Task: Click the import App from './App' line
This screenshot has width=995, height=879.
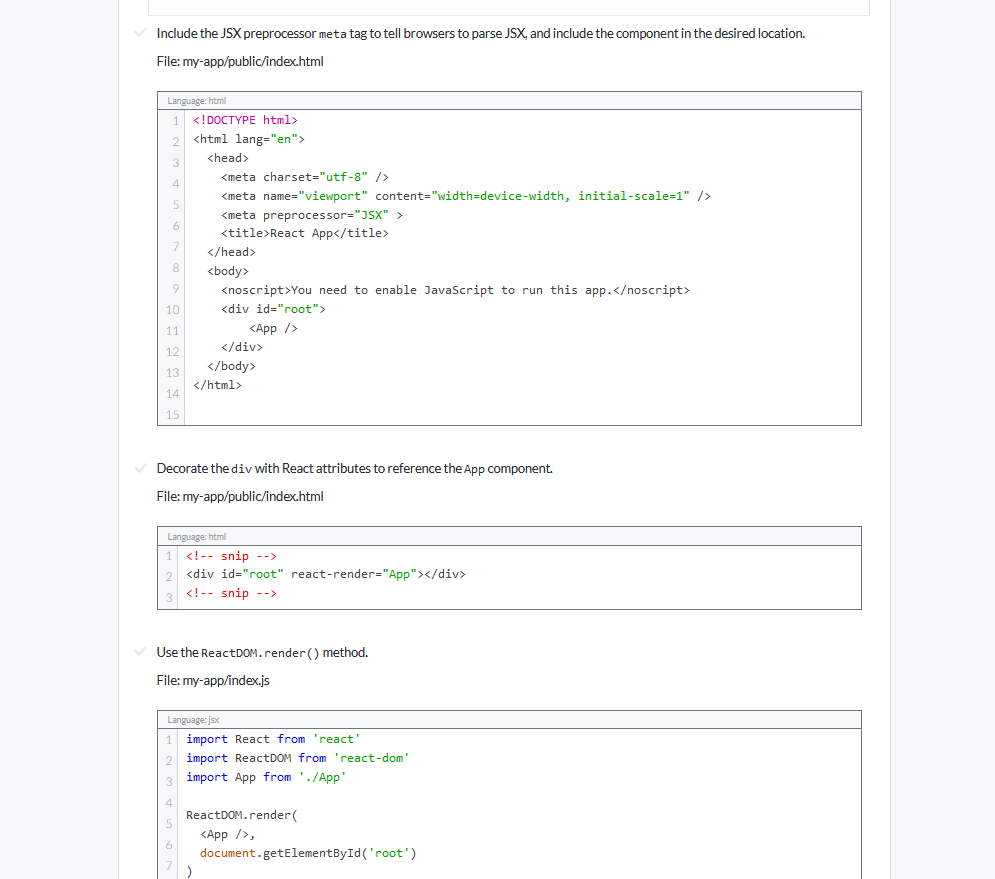Action: tap(266, 777)
